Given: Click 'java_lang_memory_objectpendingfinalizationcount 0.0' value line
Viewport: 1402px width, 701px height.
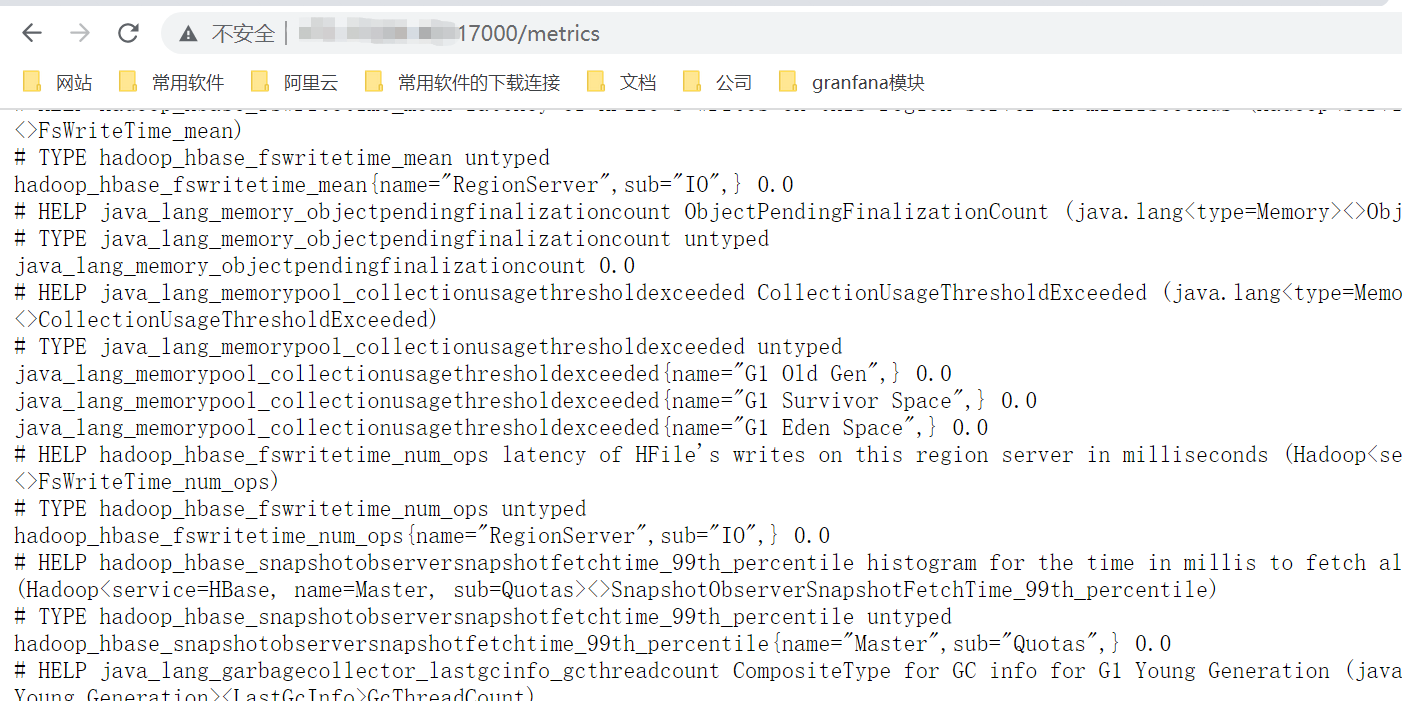Looking at the screenshot, I should pyautogui.click(x=325, y=266).
